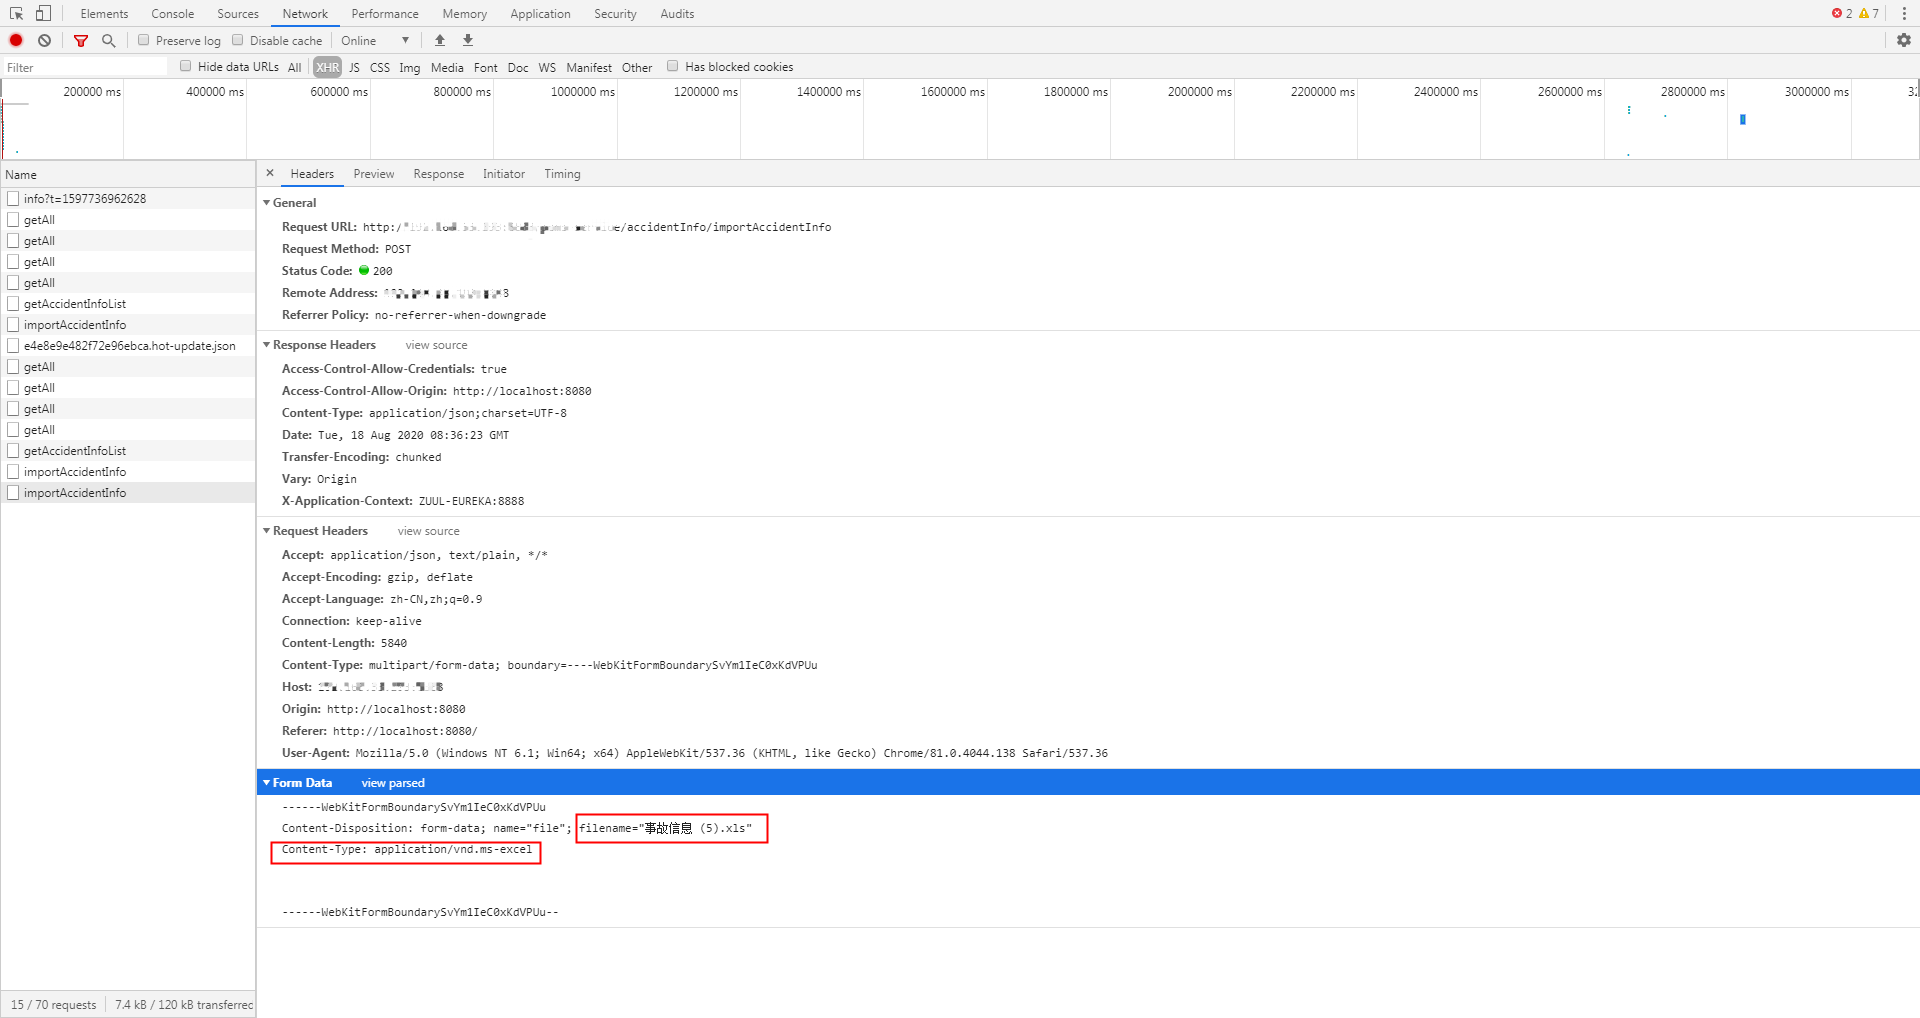Collapse the Request Headers section
1920x1018 pixels.
point(267,530)
